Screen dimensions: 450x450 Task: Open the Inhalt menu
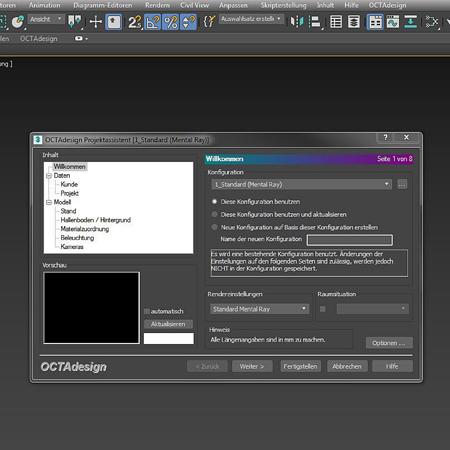point(325,5)
